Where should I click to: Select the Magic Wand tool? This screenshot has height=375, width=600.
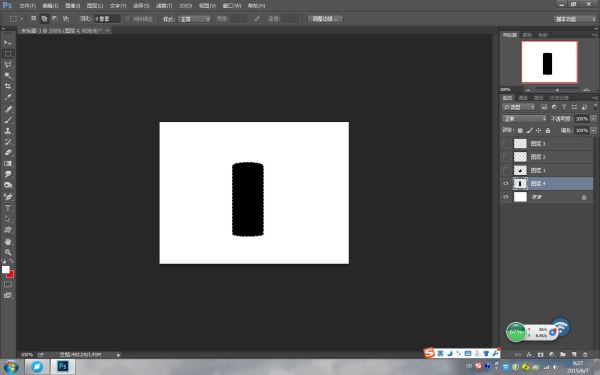(x=8, y=75)
